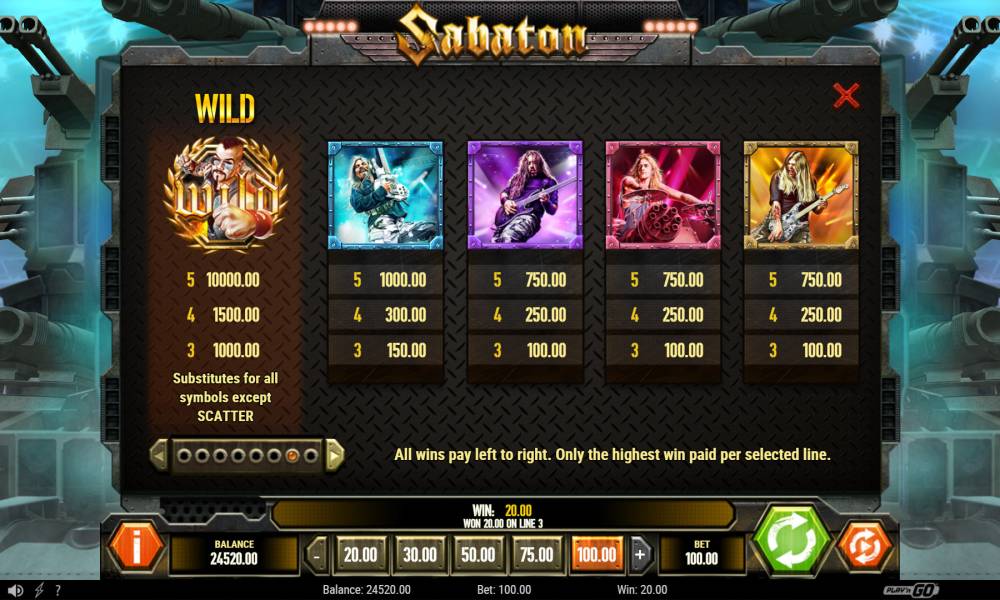Click the blue guitarist symbol thumbnail
This screenshot has height=600, width=1000.
coord(385,195)
